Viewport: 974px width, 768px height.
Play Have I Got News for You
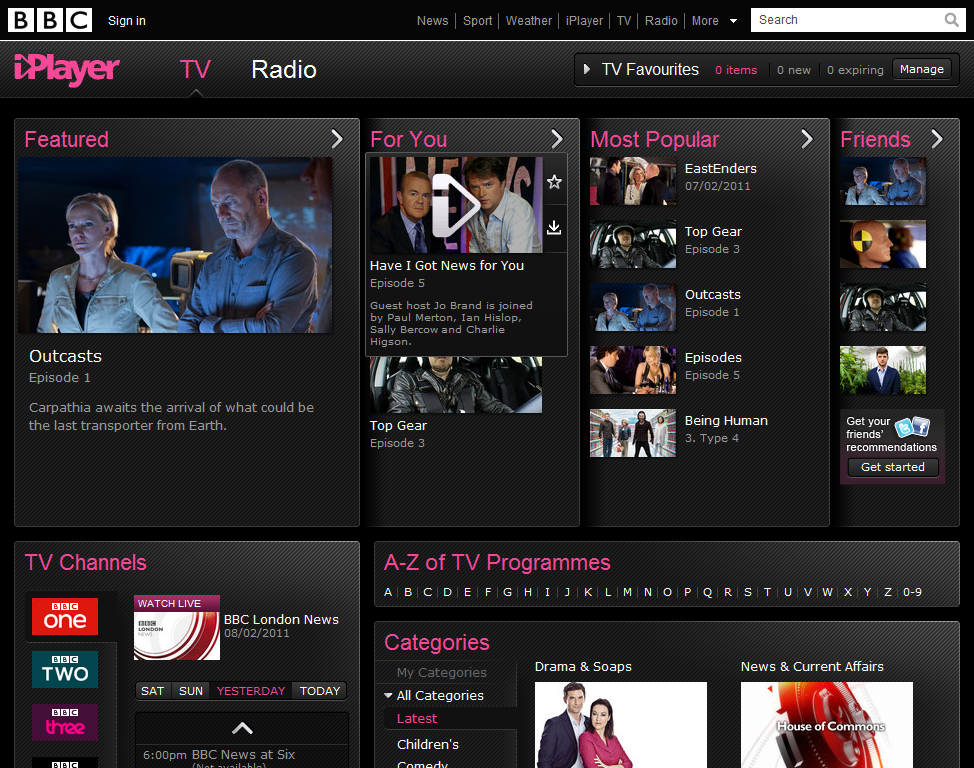(x=456, y=205)
